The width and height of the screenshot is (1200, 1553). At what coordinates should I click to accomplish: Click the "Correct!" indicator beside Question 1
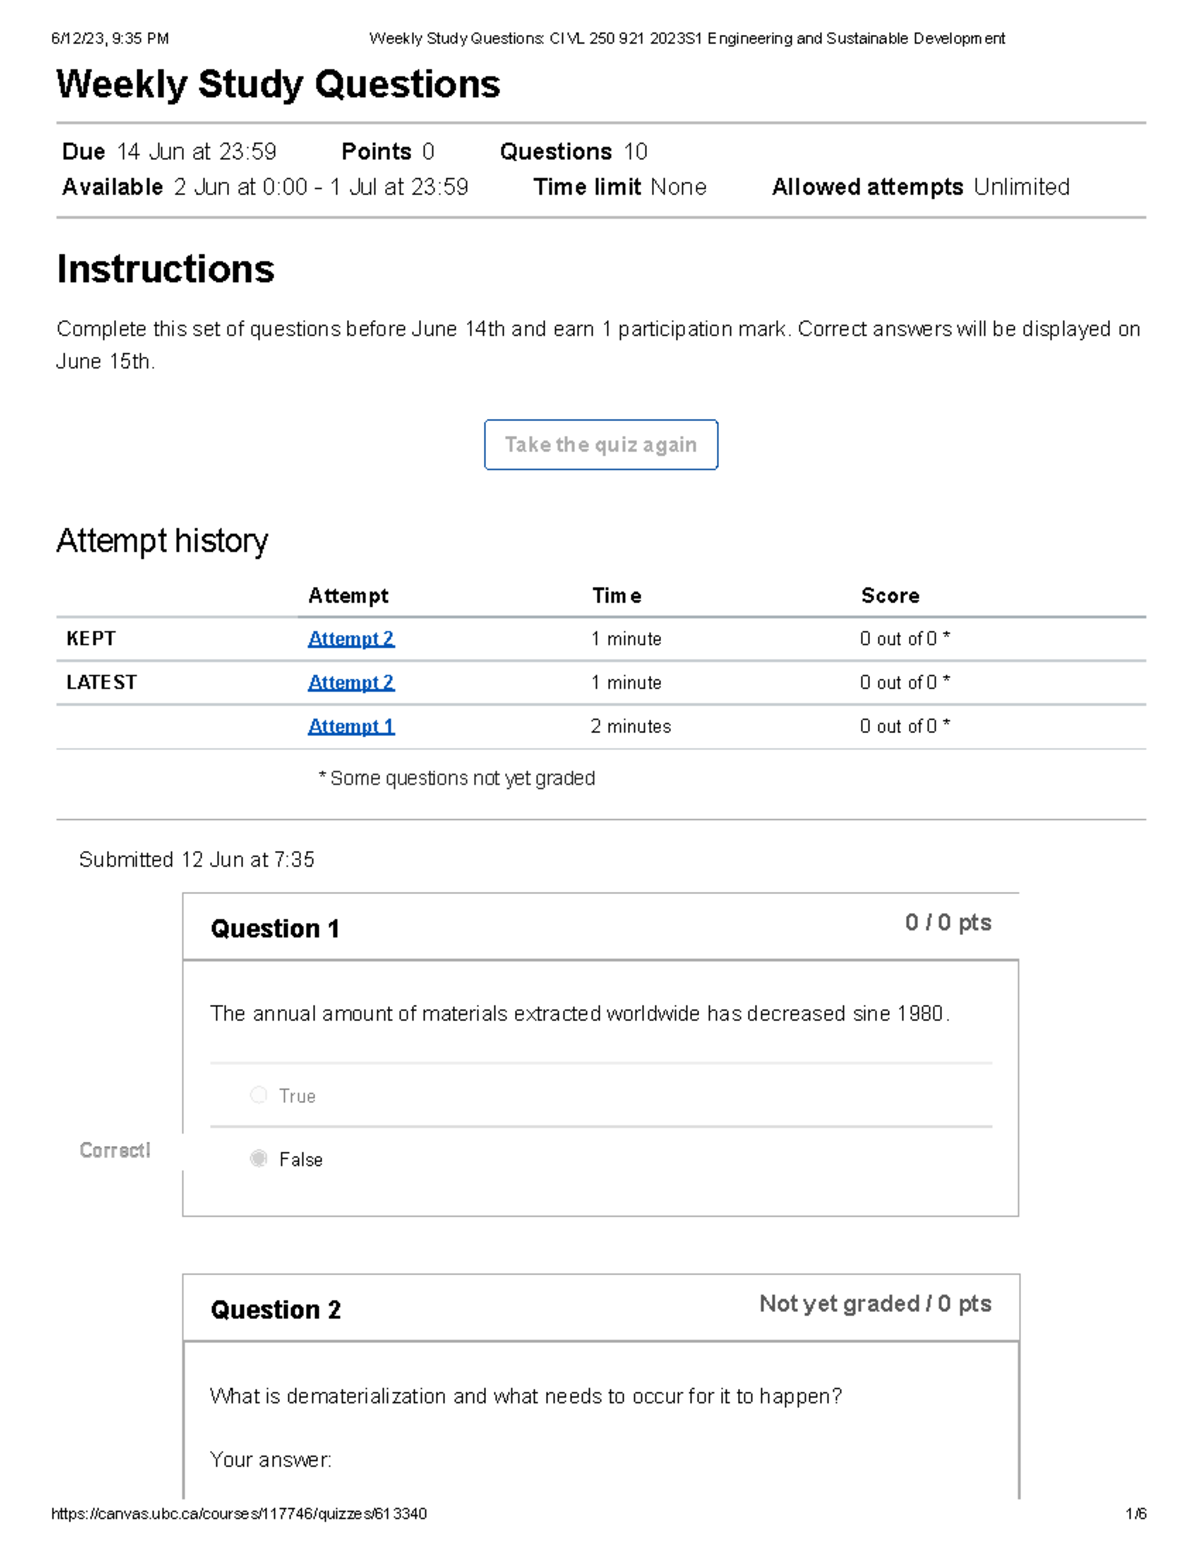pyautogui.click(x=114, y=1151)
